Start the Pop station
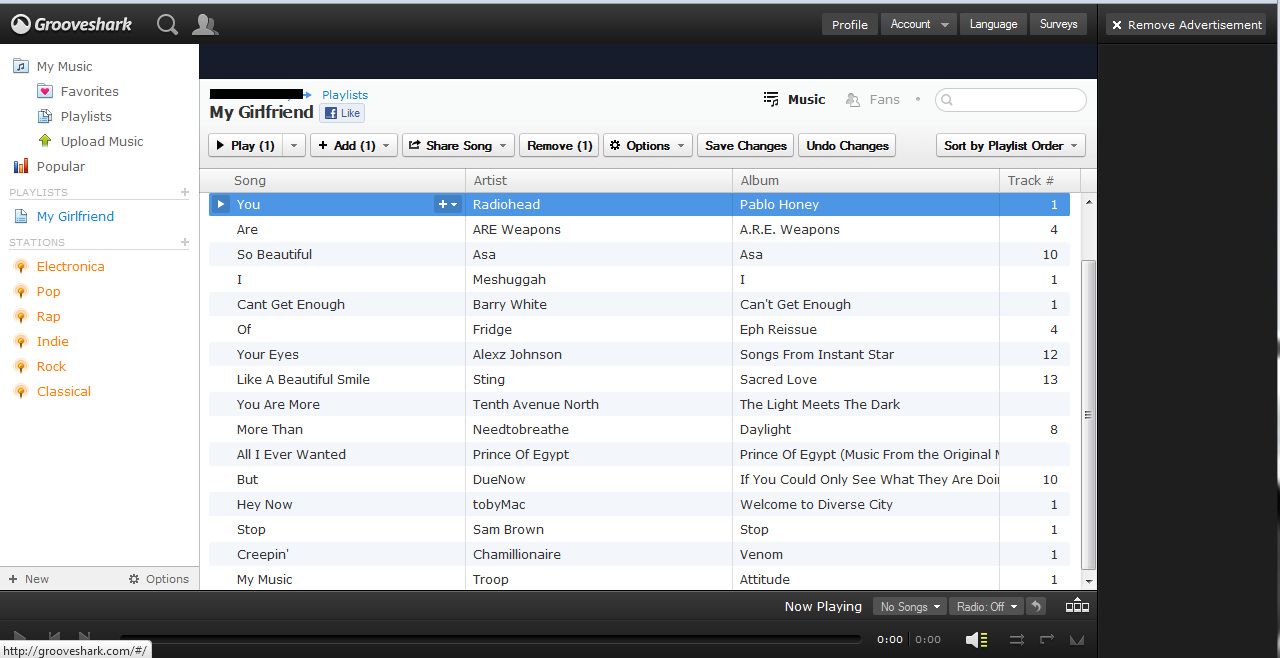 point(48,291)
